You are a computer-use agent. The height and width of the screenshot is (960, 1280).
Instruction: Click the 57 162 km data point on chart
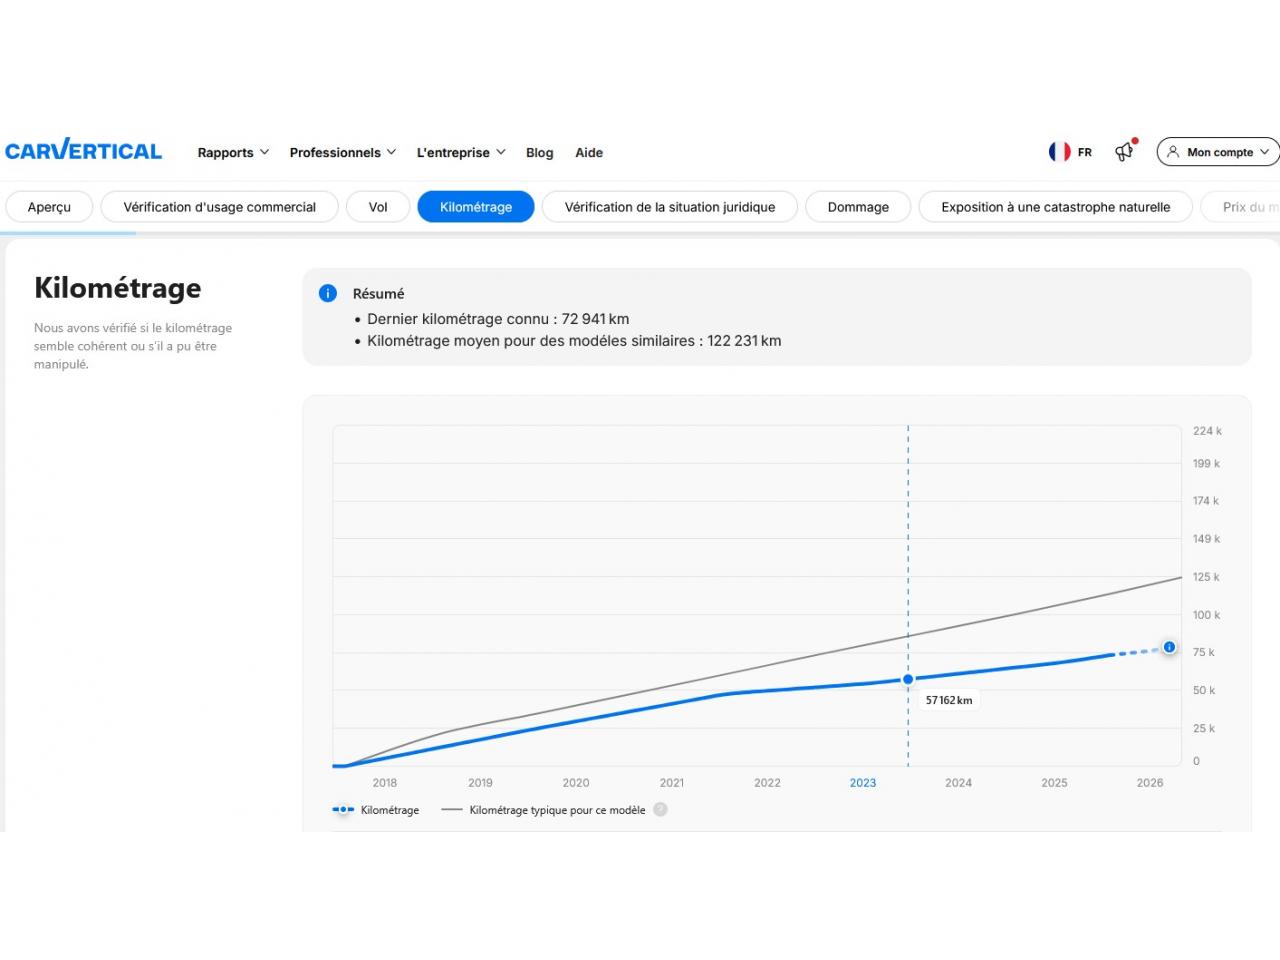coord(908,679)
